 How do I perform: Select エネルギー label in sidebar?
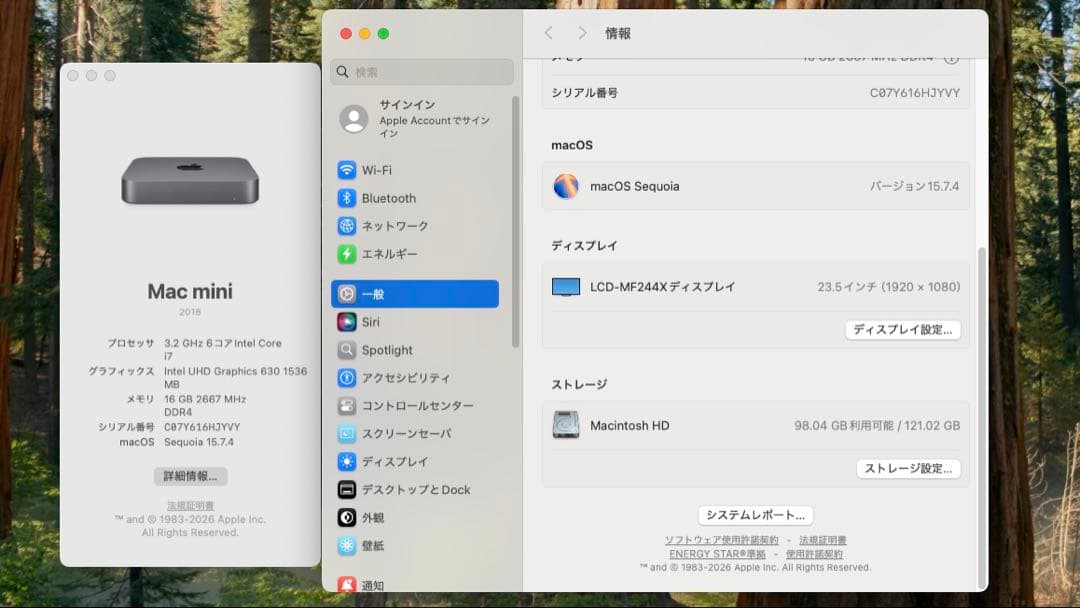pos(390,254)
